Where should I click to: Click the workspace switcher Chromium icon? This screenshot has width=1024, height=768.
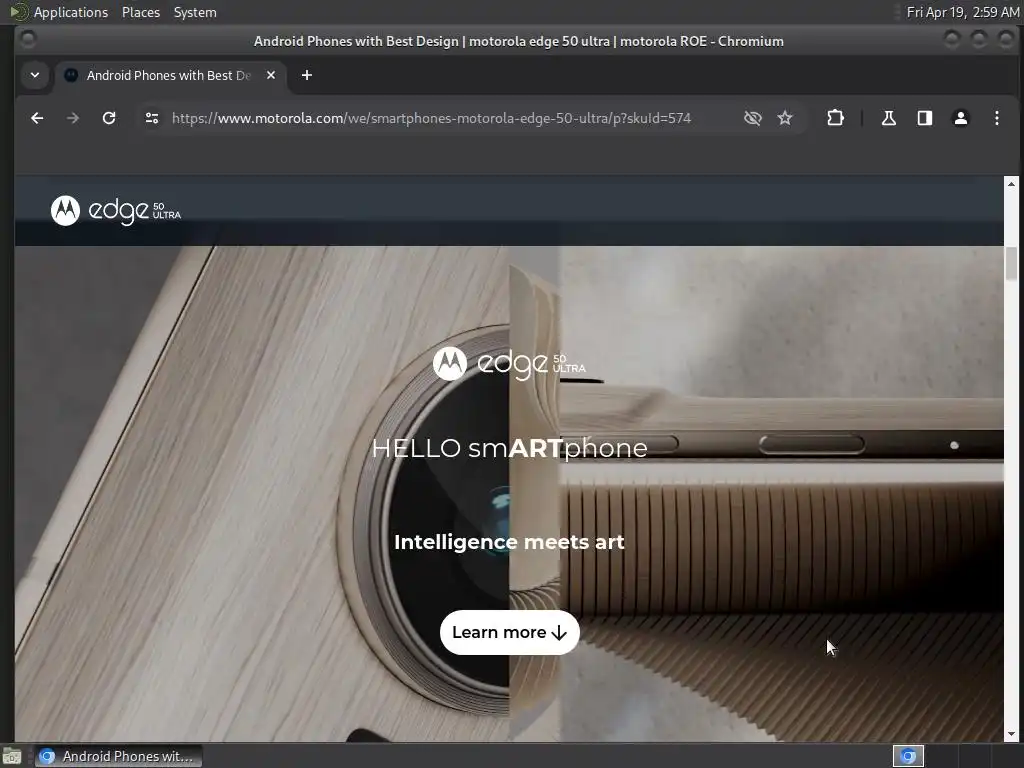[x=908, y=756]
